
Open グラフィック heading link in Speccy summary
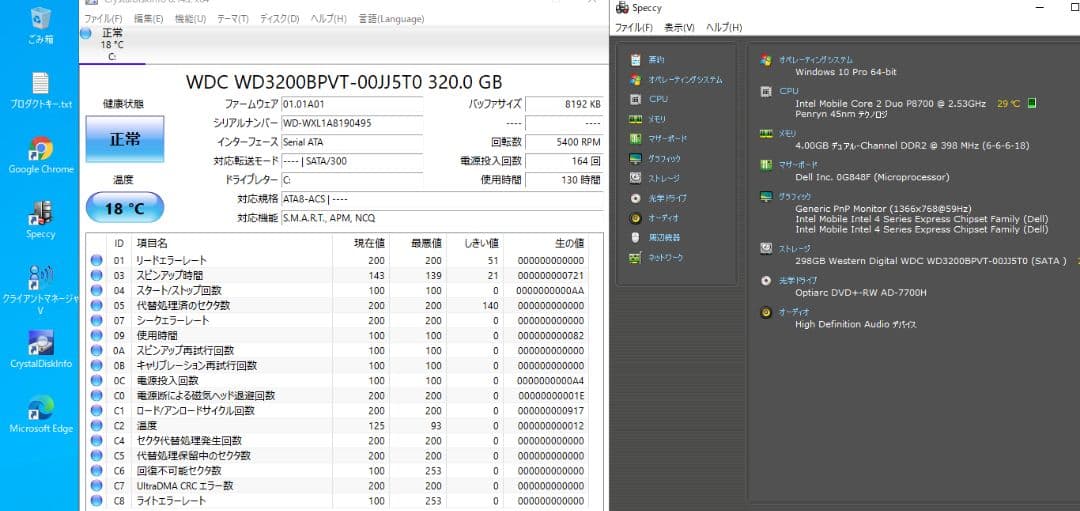[795, 196]
